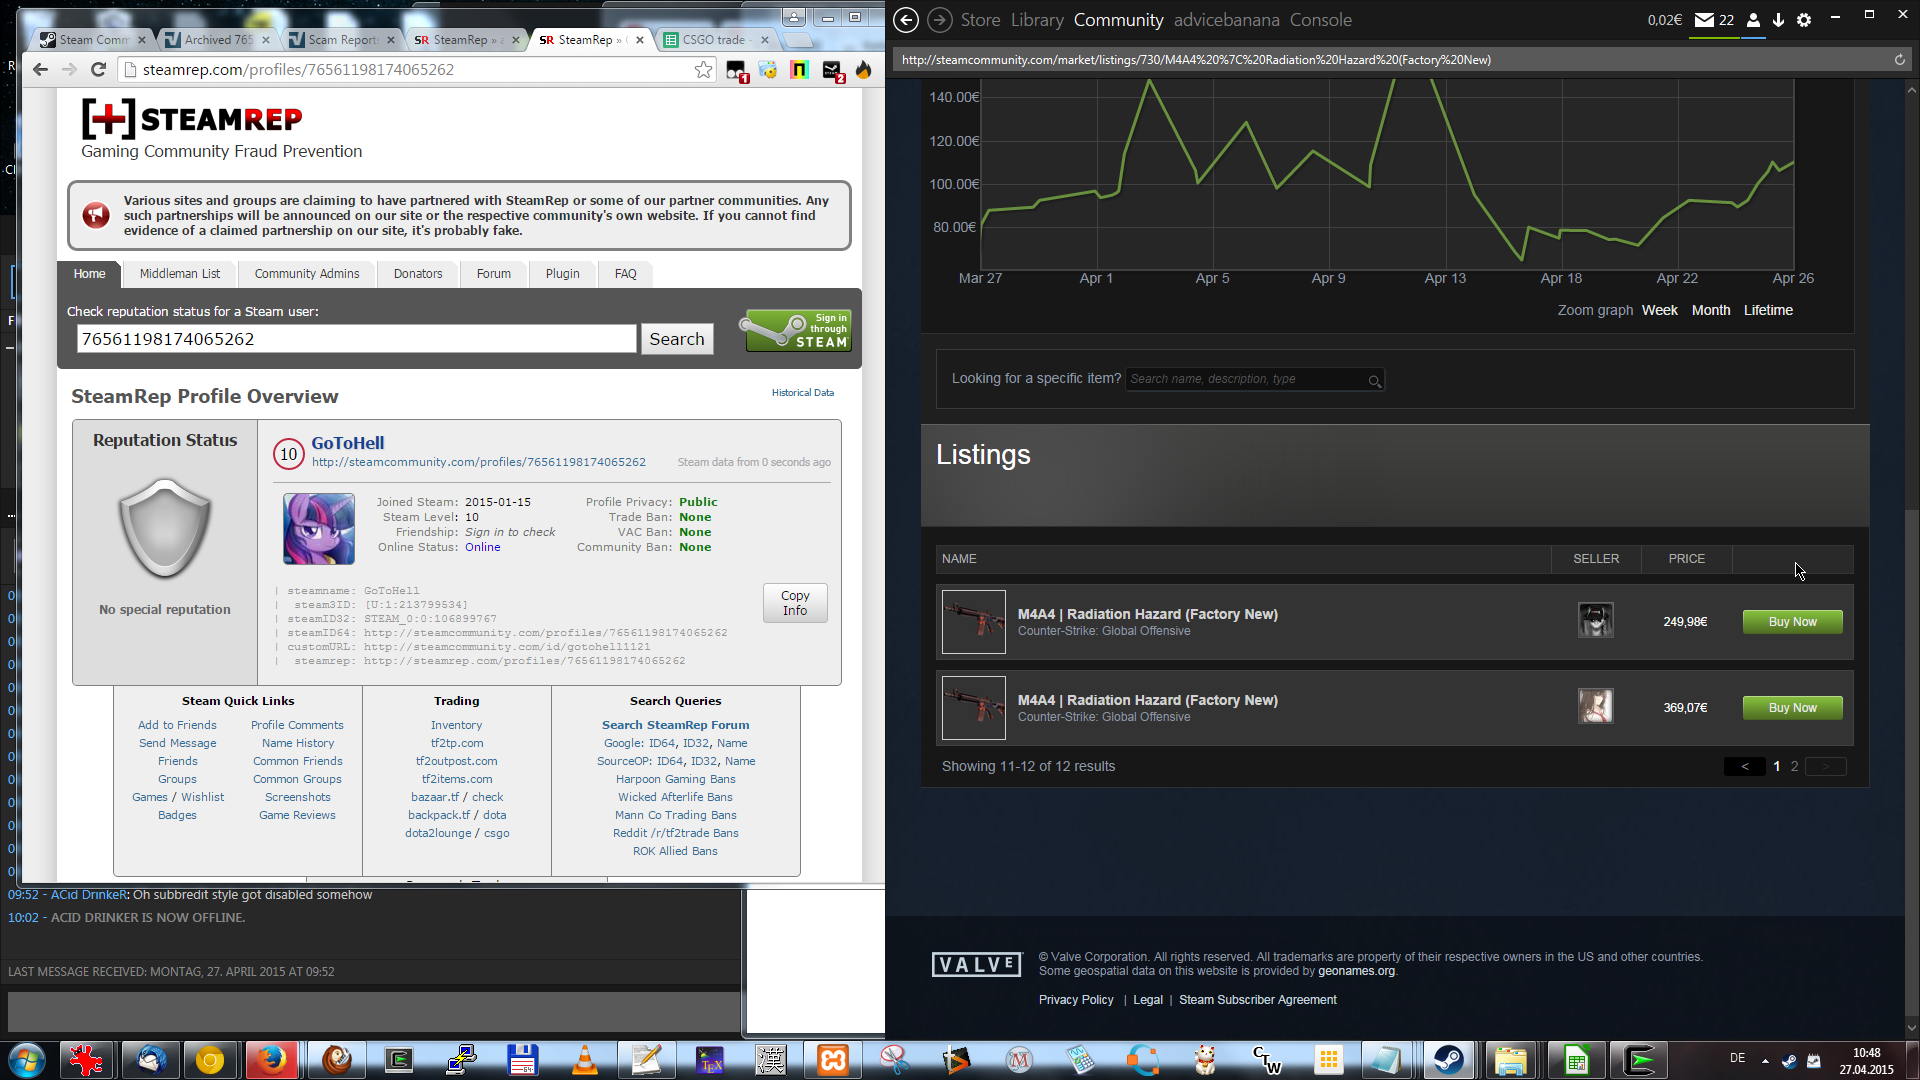Set graph zoom to Lifetime

1767,310
